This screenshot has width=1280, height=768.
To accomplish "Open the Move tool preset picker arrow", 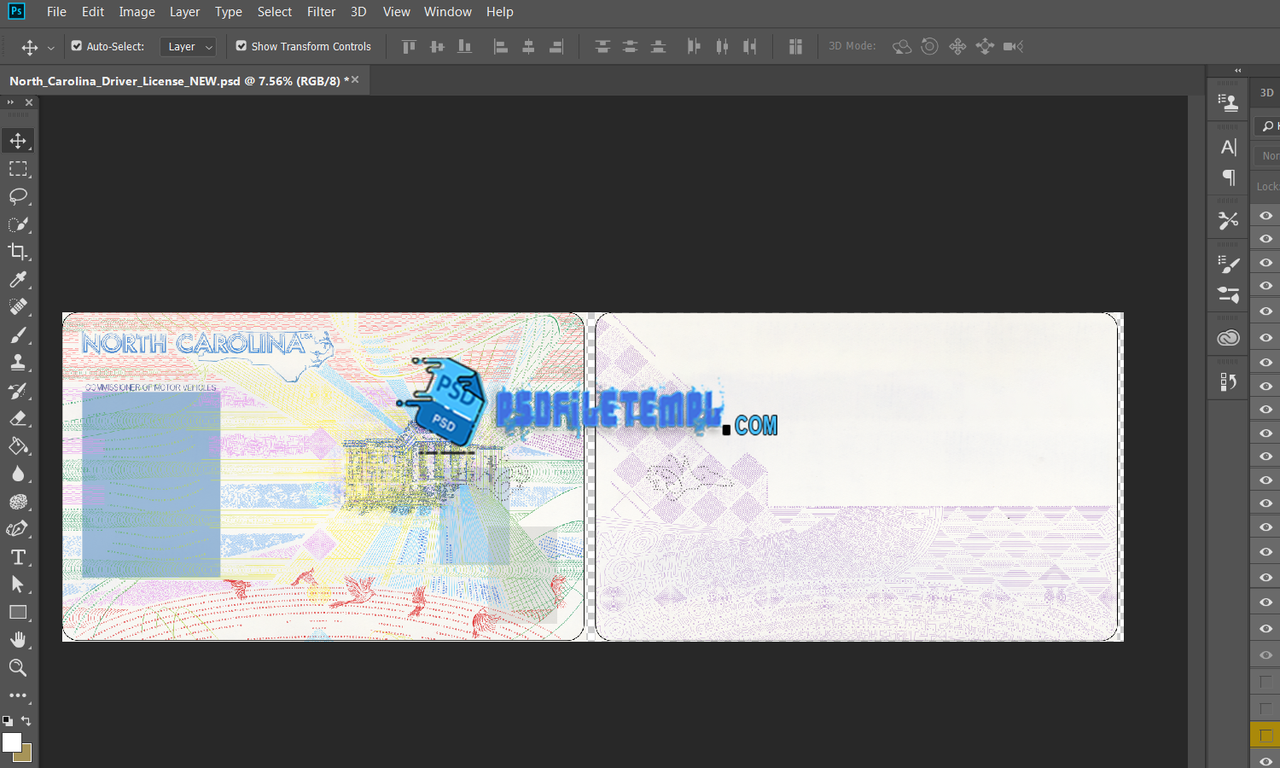I will pyautogui.click(x=51, y=47).
